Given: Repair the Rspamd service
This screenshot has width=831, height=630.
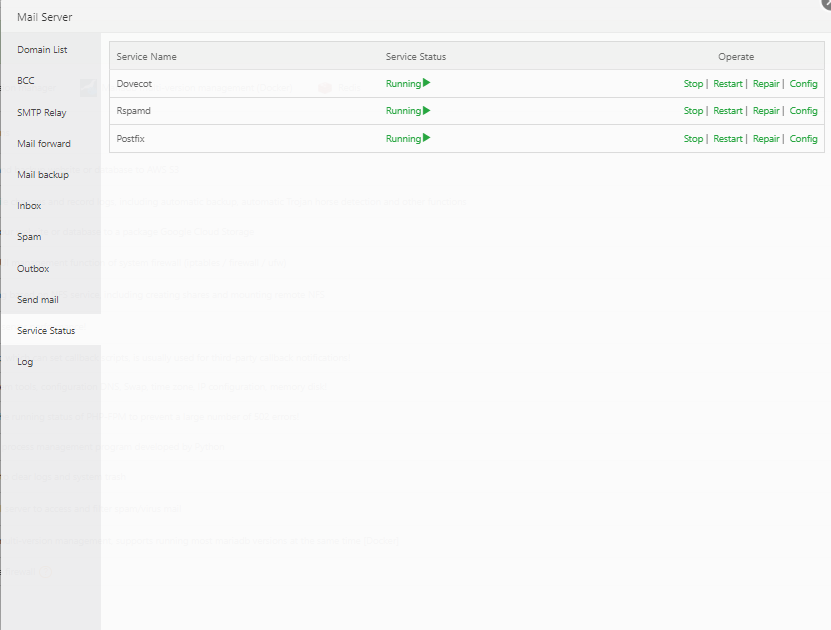Looking at the screenshot, I should (x=766, y=111).
